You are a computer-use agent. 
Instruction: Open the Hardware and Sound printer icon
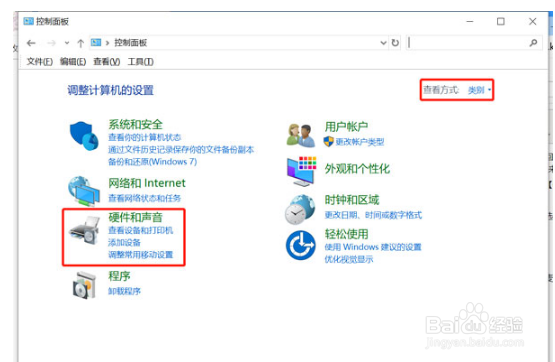point(84,231)
